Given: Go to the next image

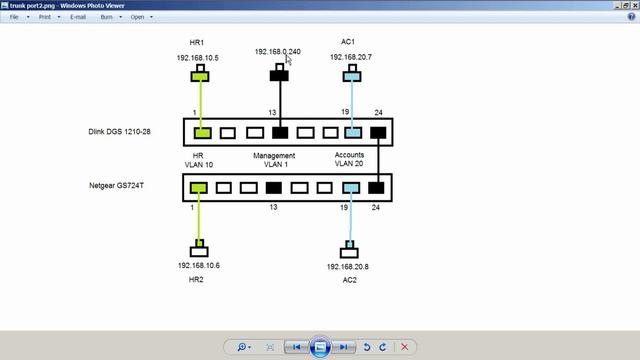Looking at the screenshot, I should (x=343, y=347).
